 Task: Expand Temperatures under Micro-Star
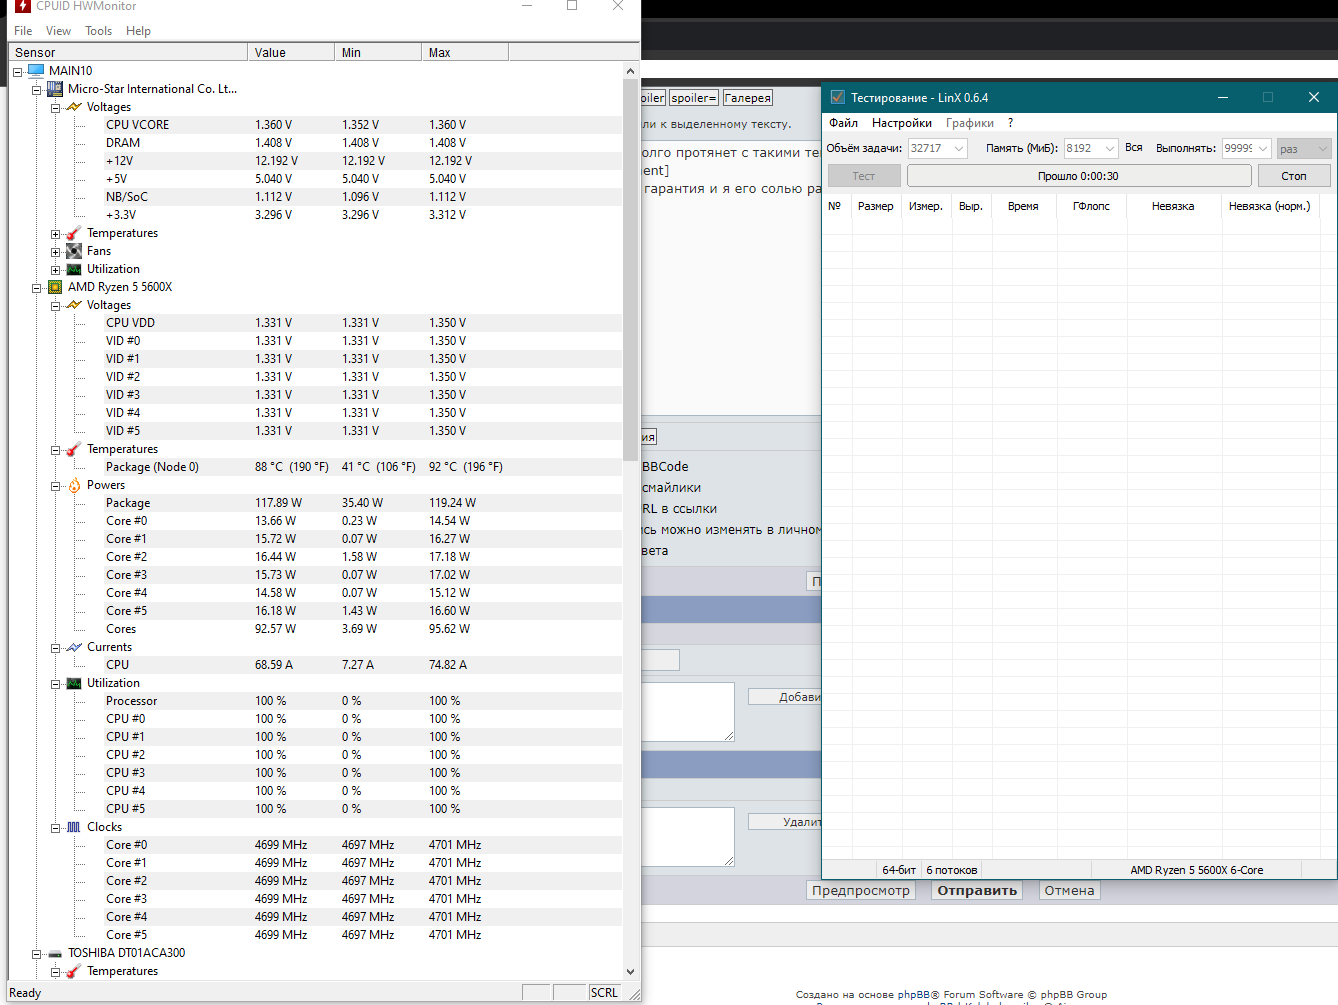(56, 234)
